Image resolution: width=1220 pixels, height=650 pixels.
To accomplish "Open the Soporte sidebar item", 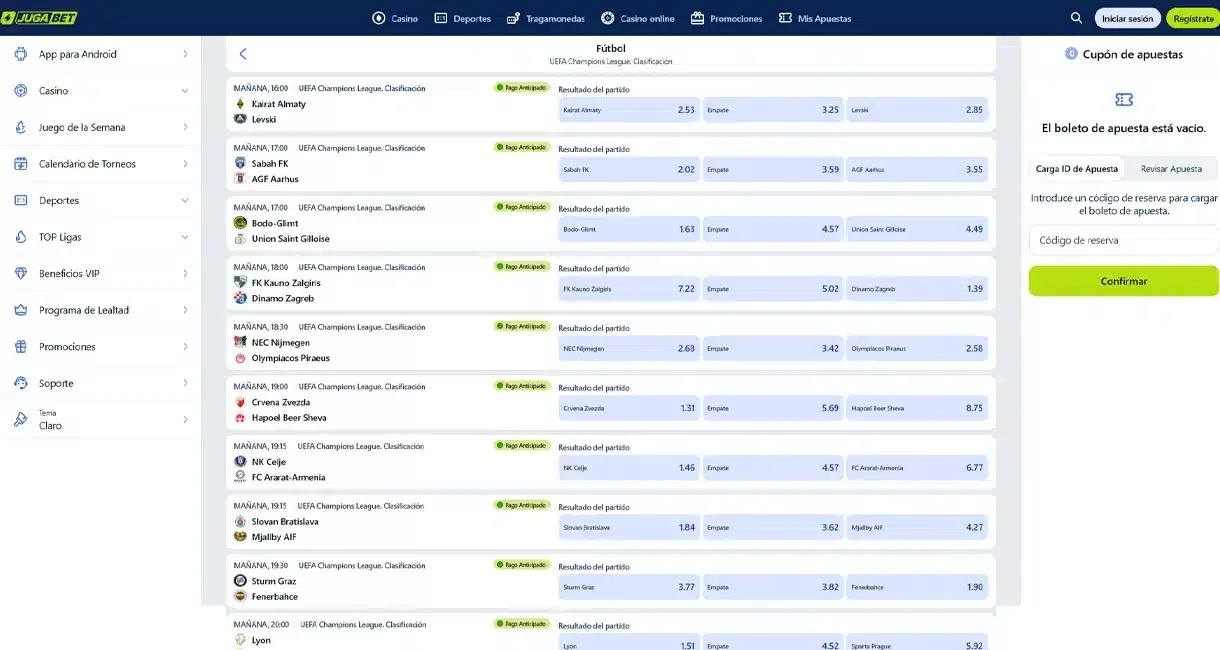I will coord(100,383).
